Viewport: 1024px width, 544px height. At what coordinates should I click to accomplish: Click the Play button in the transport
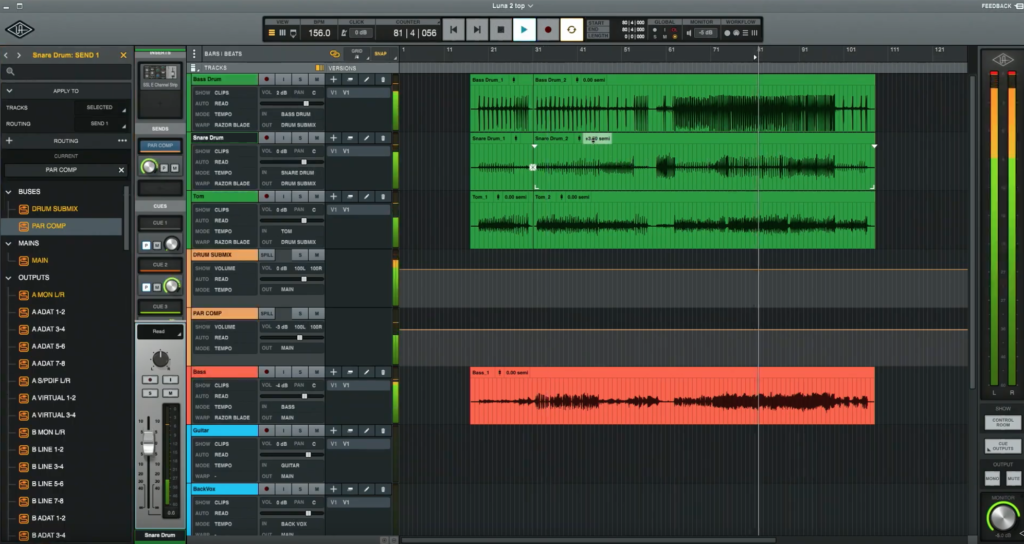[524, 30]
